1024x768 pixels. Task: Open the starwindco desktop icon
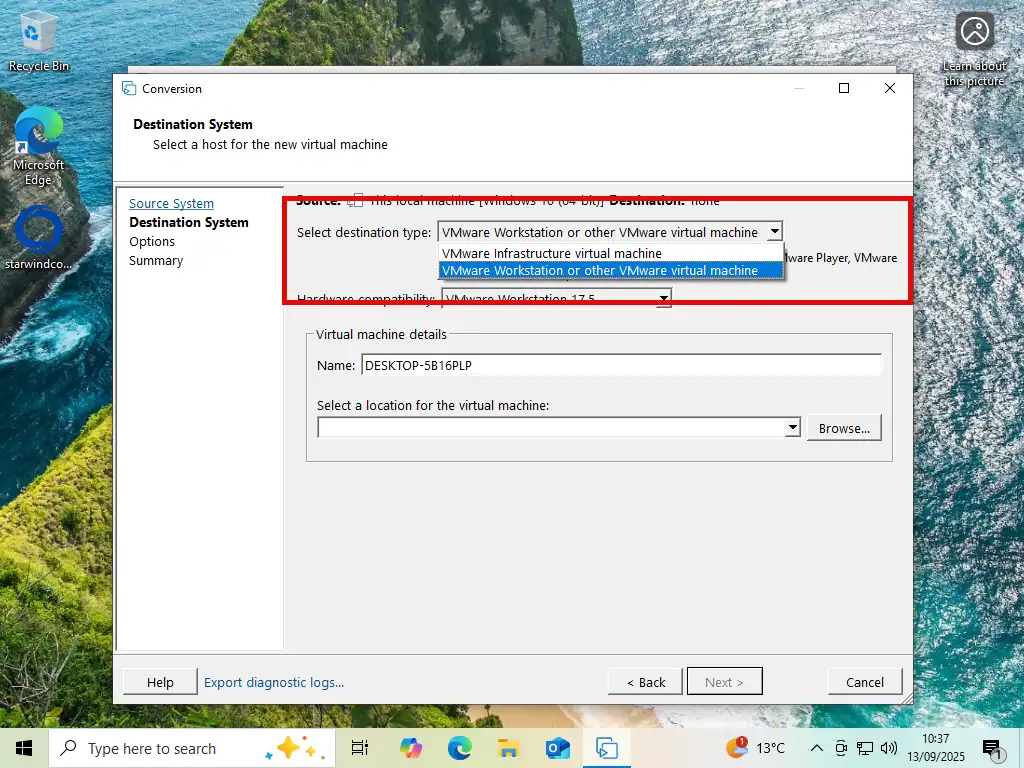pos(38,238)
